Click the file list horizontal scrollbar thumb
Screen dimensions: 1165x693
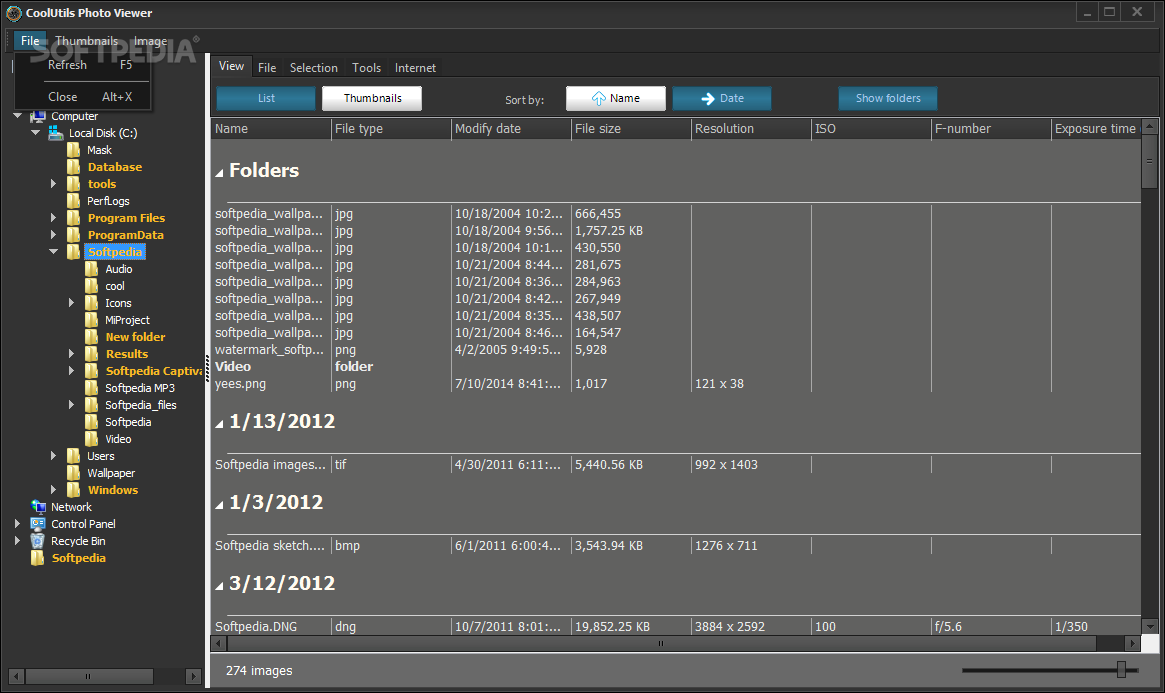(x=661, y=643)
